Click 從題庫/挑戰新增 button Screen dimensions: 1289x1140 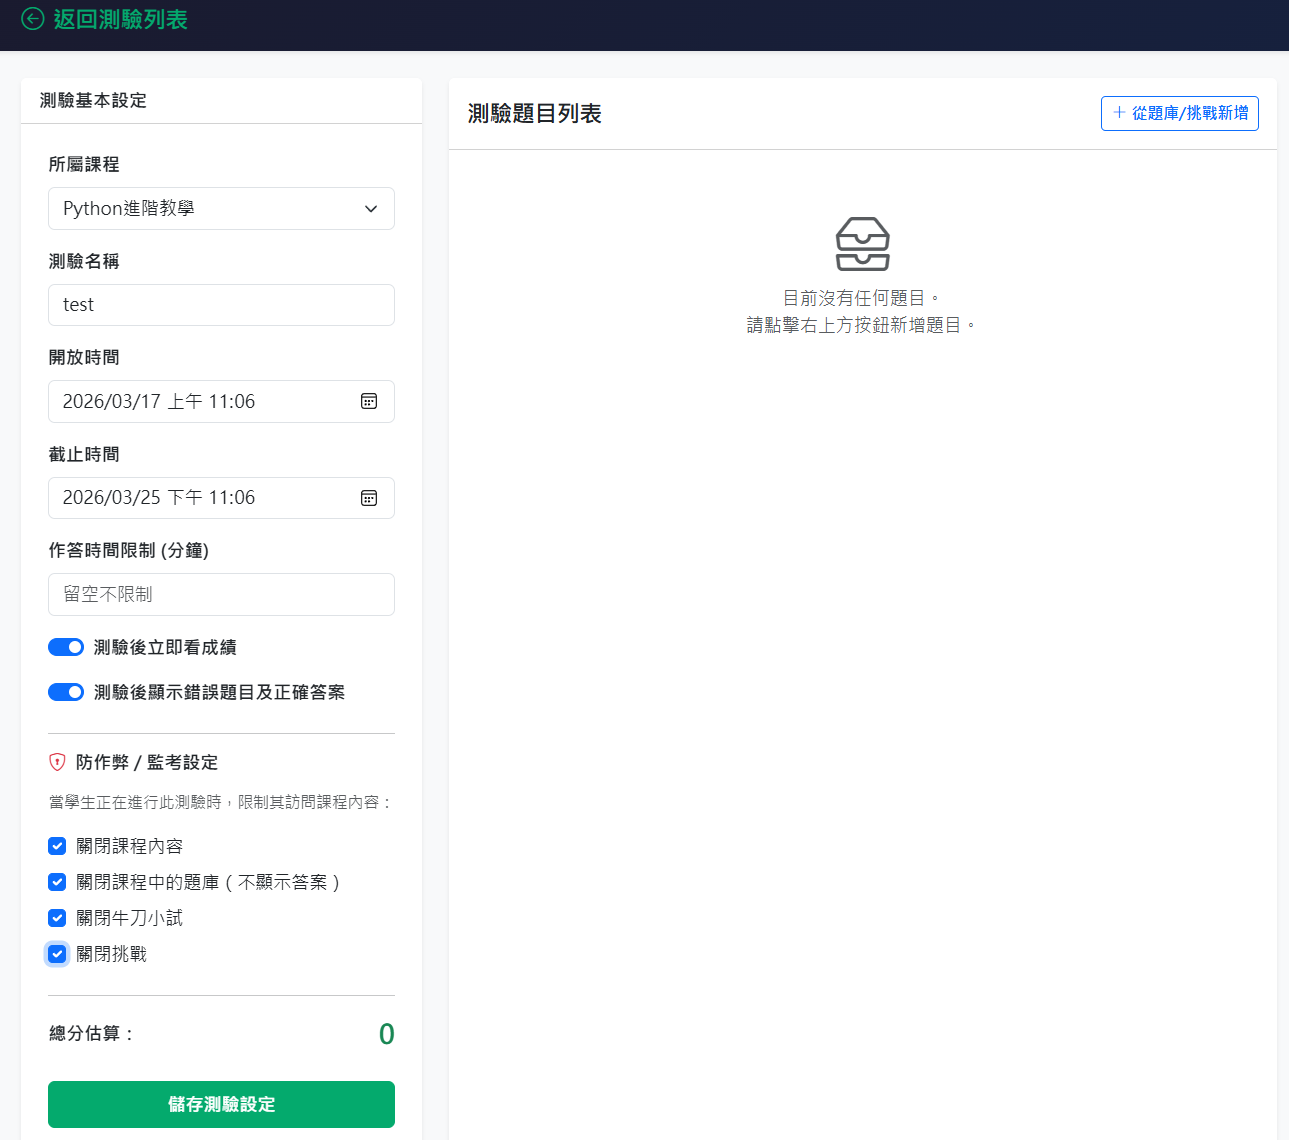pos(1180,113)
